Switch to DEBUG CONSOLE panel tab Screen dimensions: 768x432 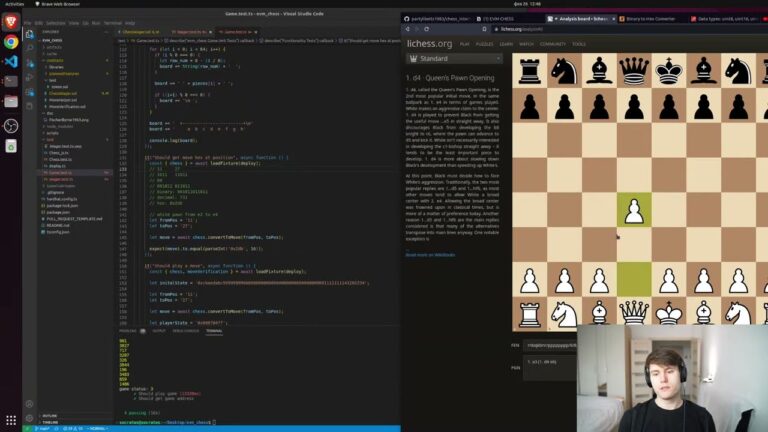pyautogui.click(x=186, y=331)
